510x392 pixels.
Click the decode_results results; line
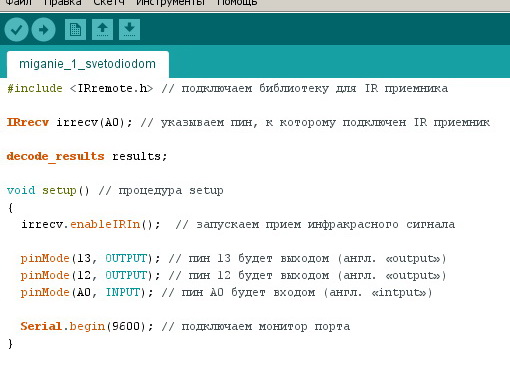pyautogui.click(x=87, y=156)
